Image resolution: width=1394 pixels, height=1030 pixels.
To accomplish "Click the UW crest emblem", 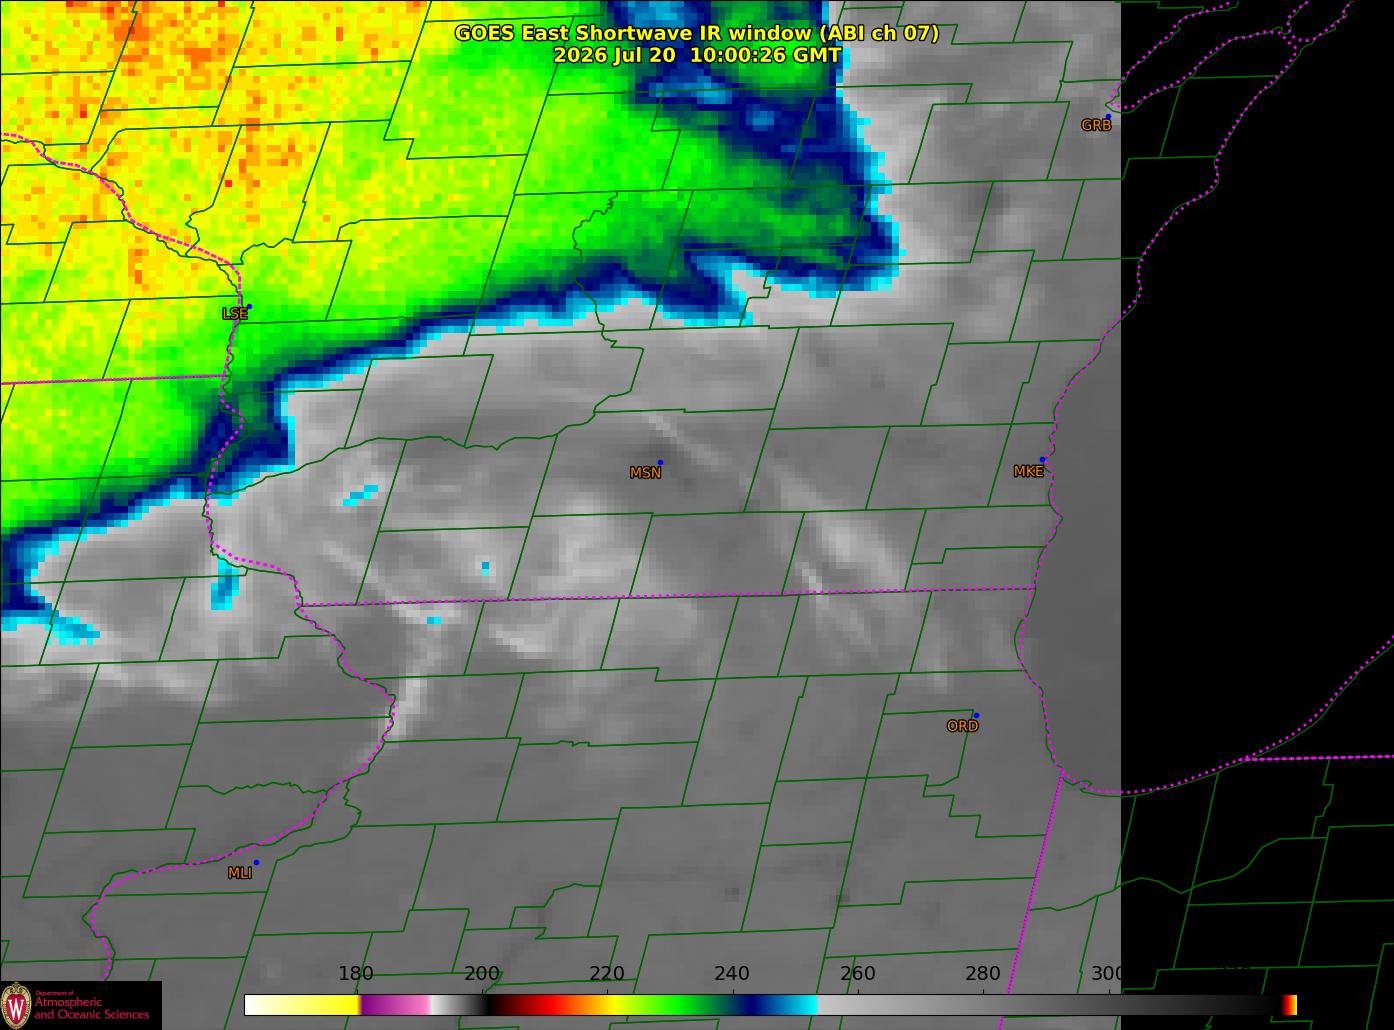I will click(17, 1005).
